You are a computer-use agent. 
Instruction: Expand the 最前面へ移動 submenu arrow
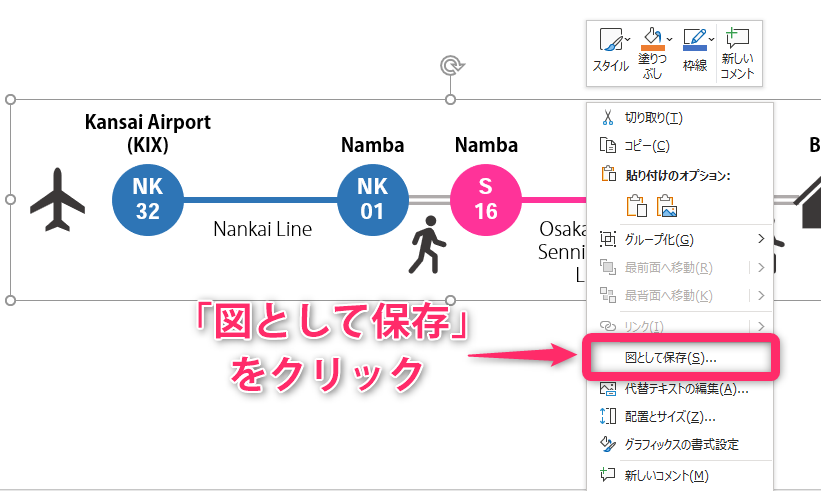[761, 267]
